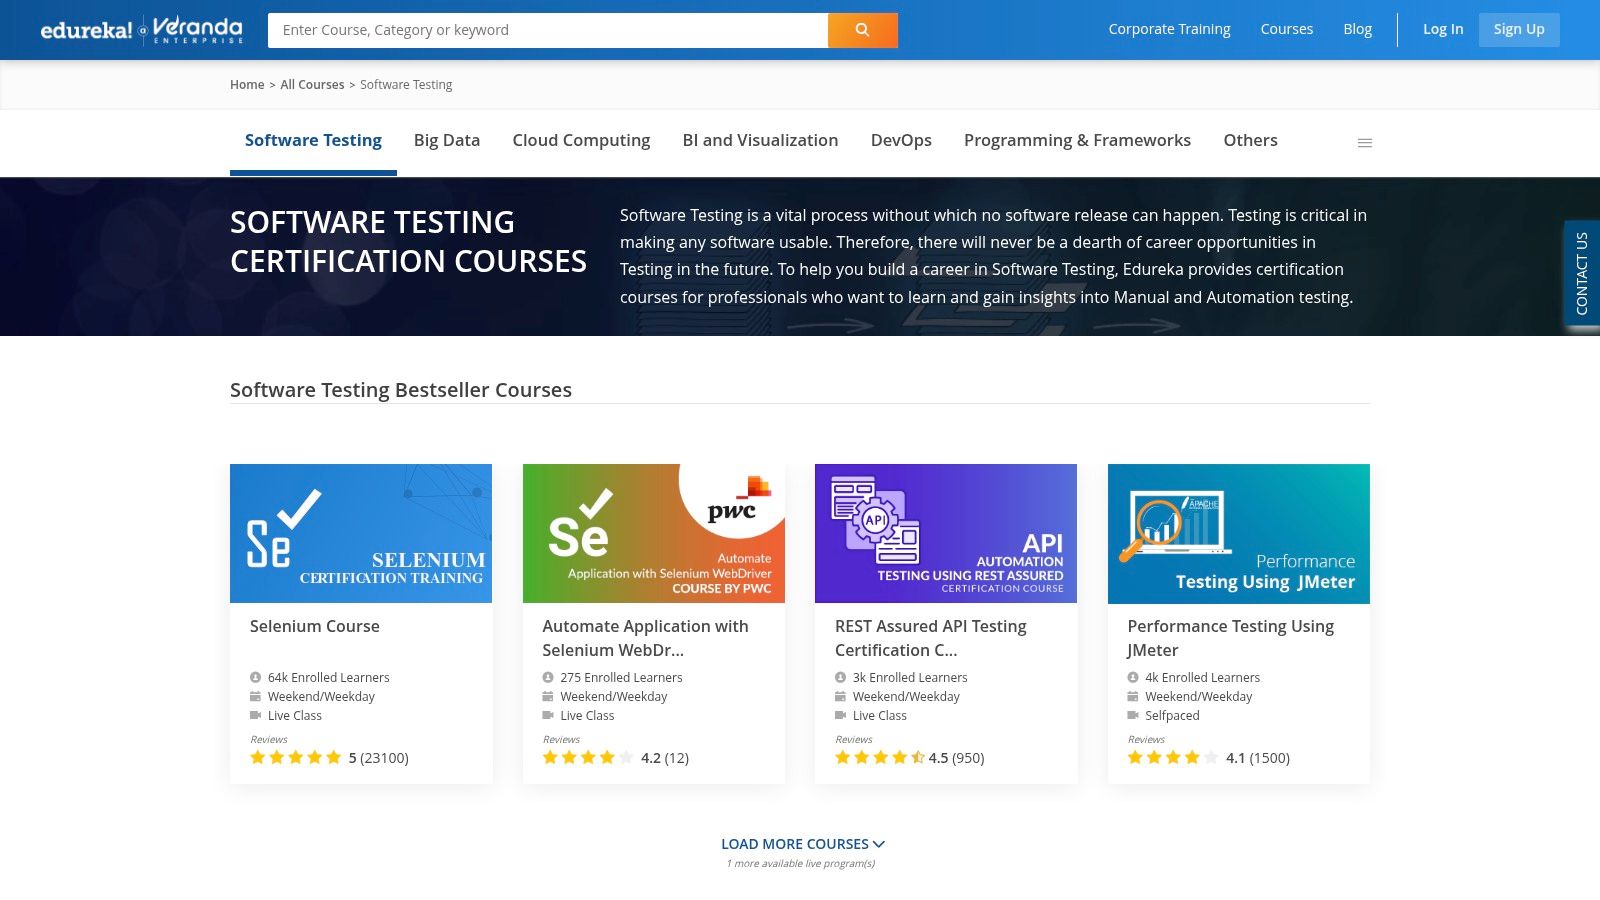
Task: Click Automate Application with Selenium WebDr... title
Action: (x=645, y=638)
